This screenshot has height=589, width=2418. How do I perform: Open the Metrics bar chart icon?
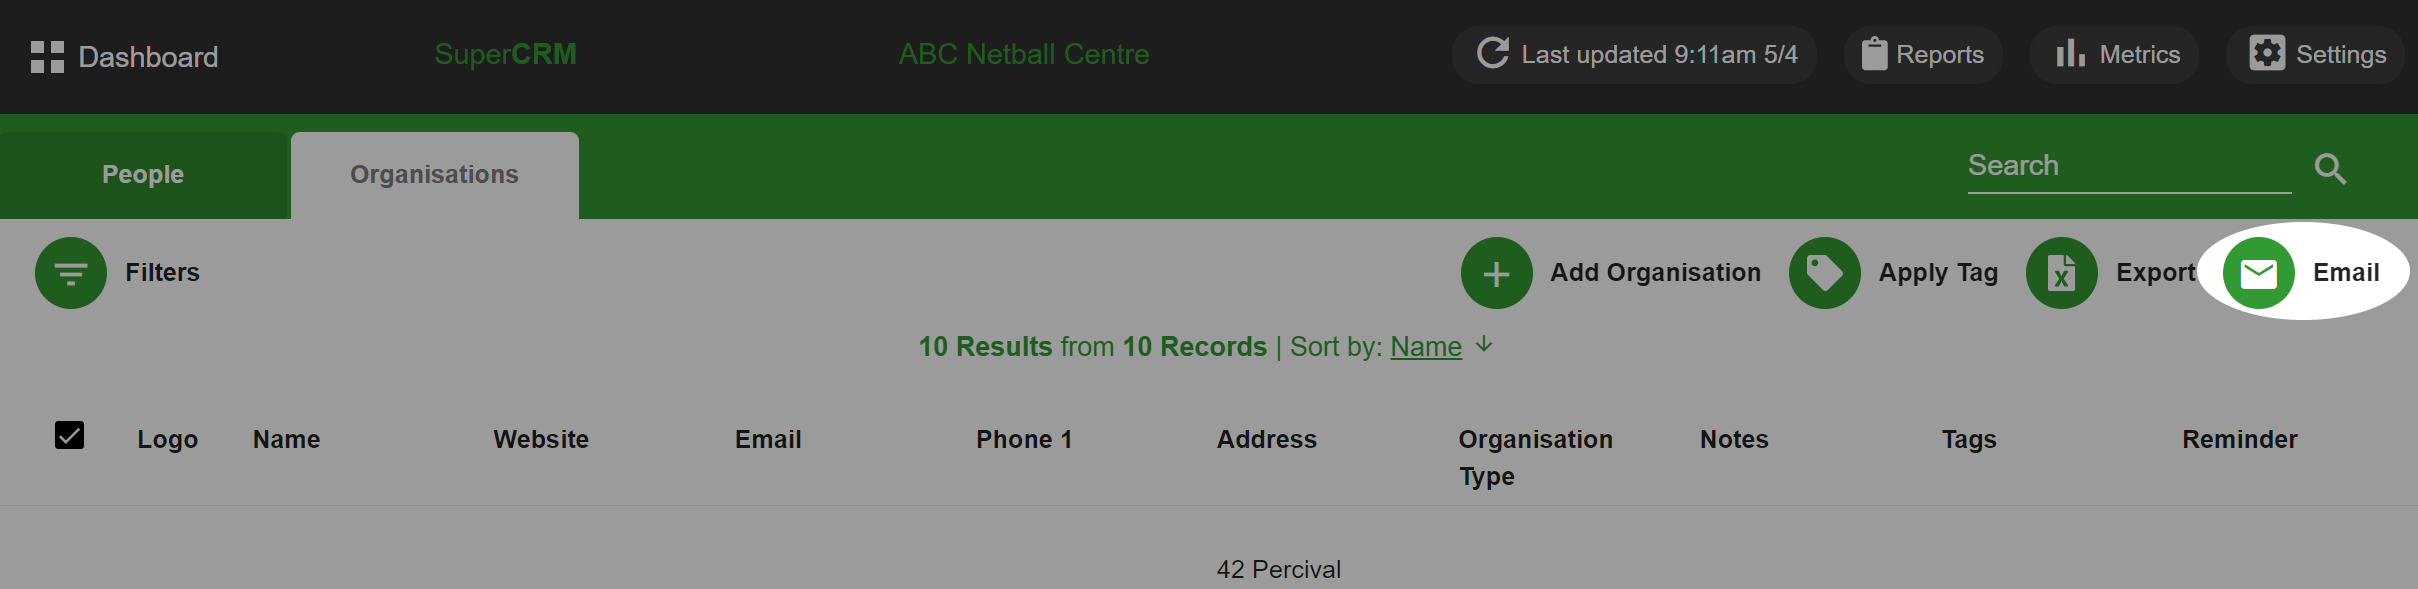(2070, 53)
